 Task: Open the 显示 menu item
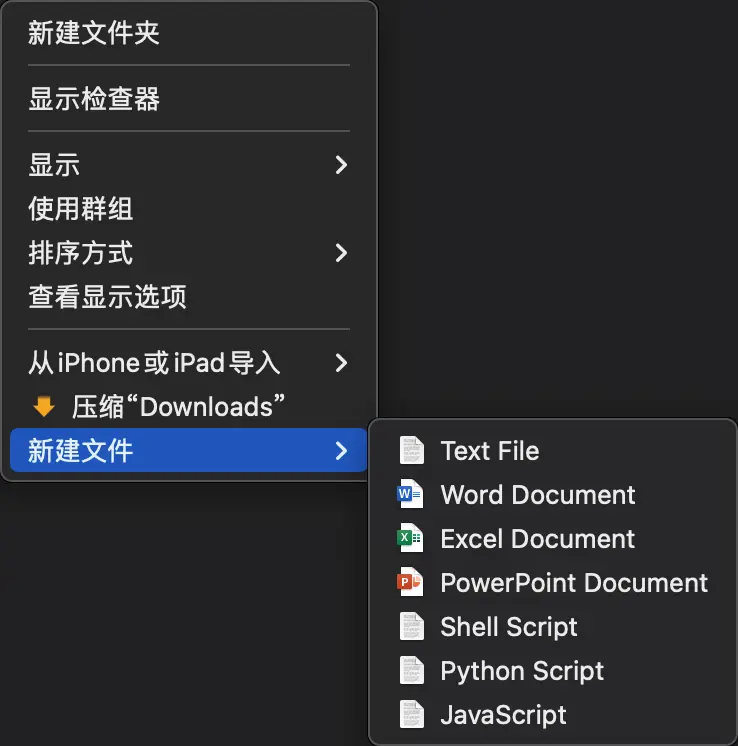(189, 165)
